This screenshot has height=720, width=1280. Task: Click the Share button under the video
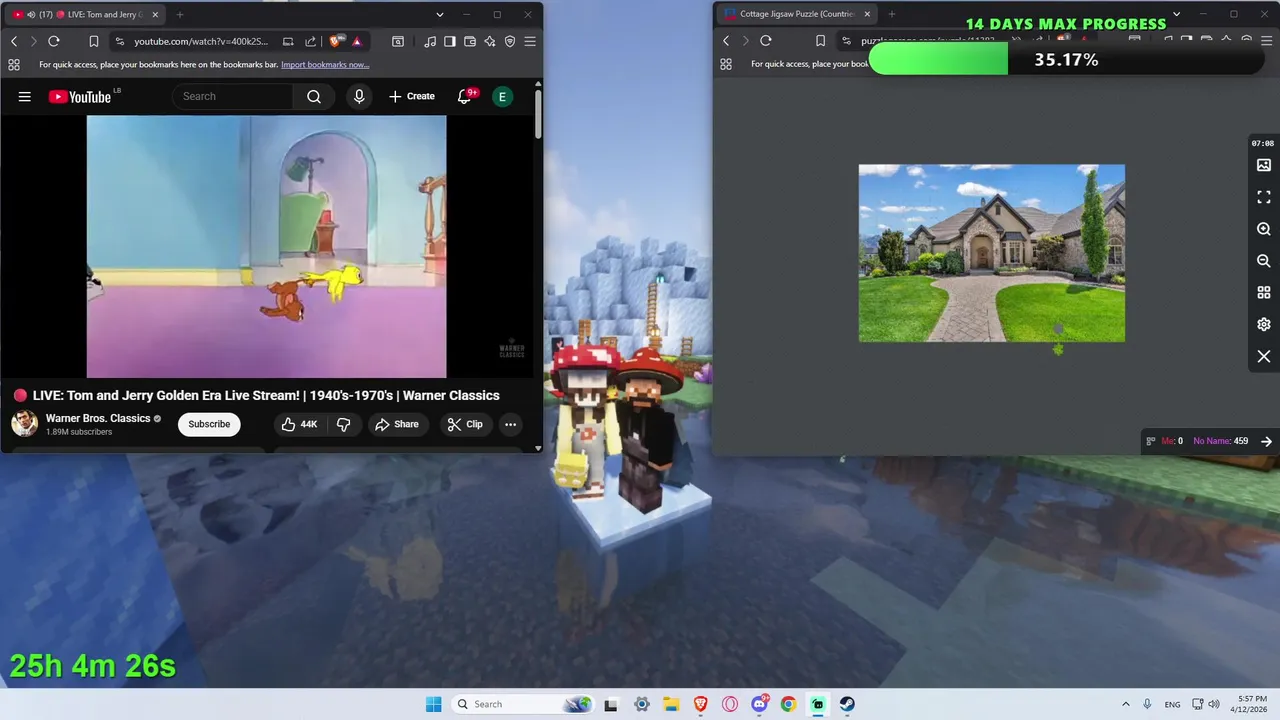397,424
